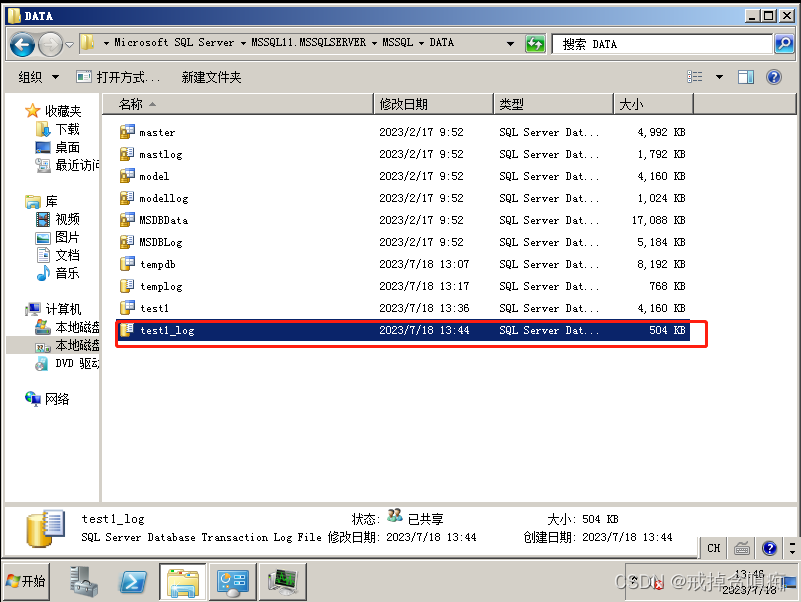The width and height of the screenshot is (801, 602).
Task: Open Windows Explorer help via question mark icon
Action: [774, 77]
